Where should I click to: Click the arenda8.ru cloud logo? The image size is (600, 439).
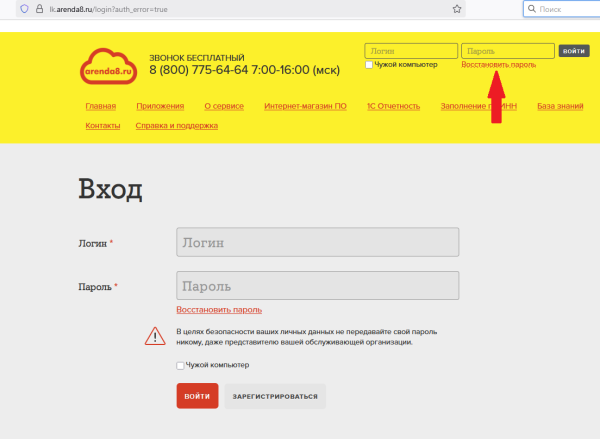pos(108,66)
